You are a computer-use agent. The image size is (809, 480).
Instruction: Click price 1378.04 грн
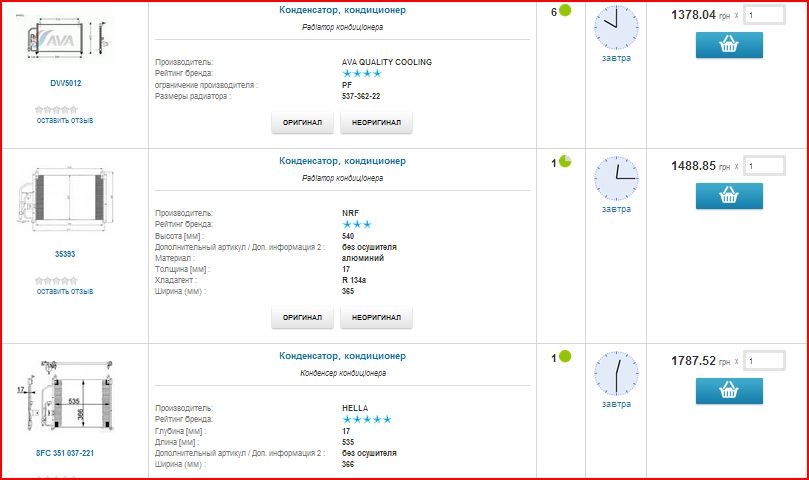tap(700, 15)
